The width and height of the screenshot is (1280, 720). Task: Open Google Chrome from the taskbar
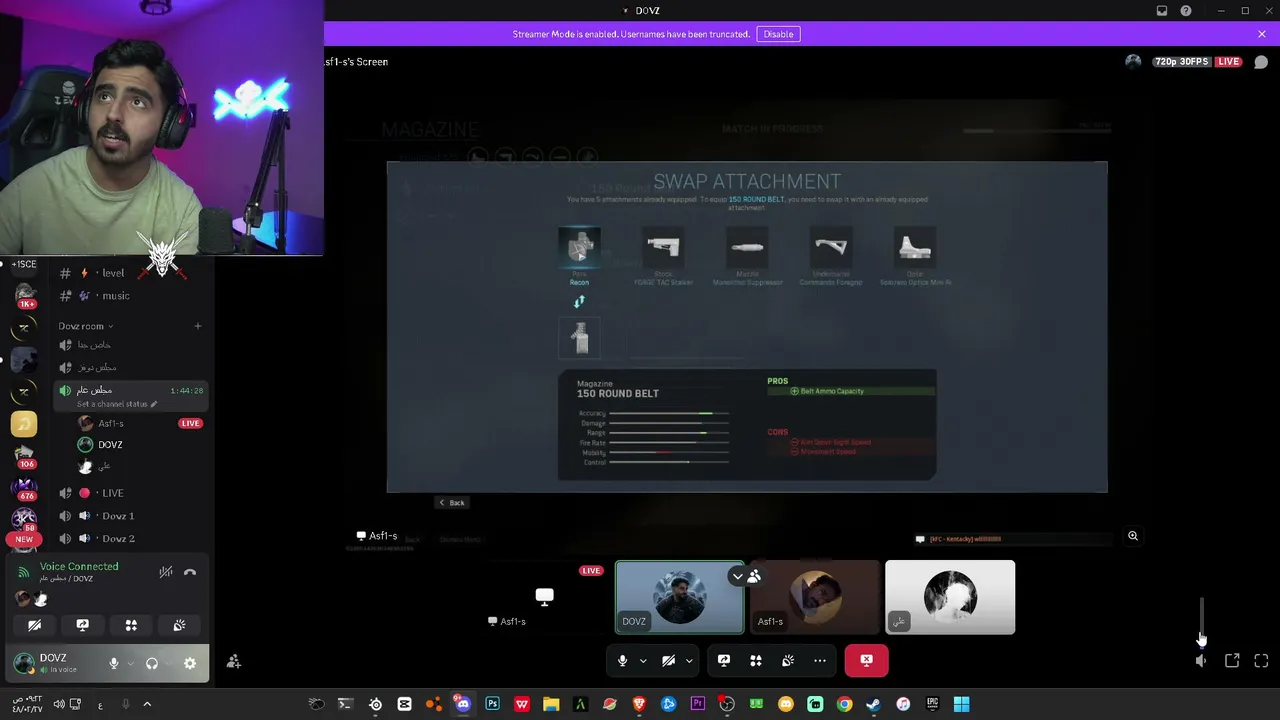(x=844, y=704)
